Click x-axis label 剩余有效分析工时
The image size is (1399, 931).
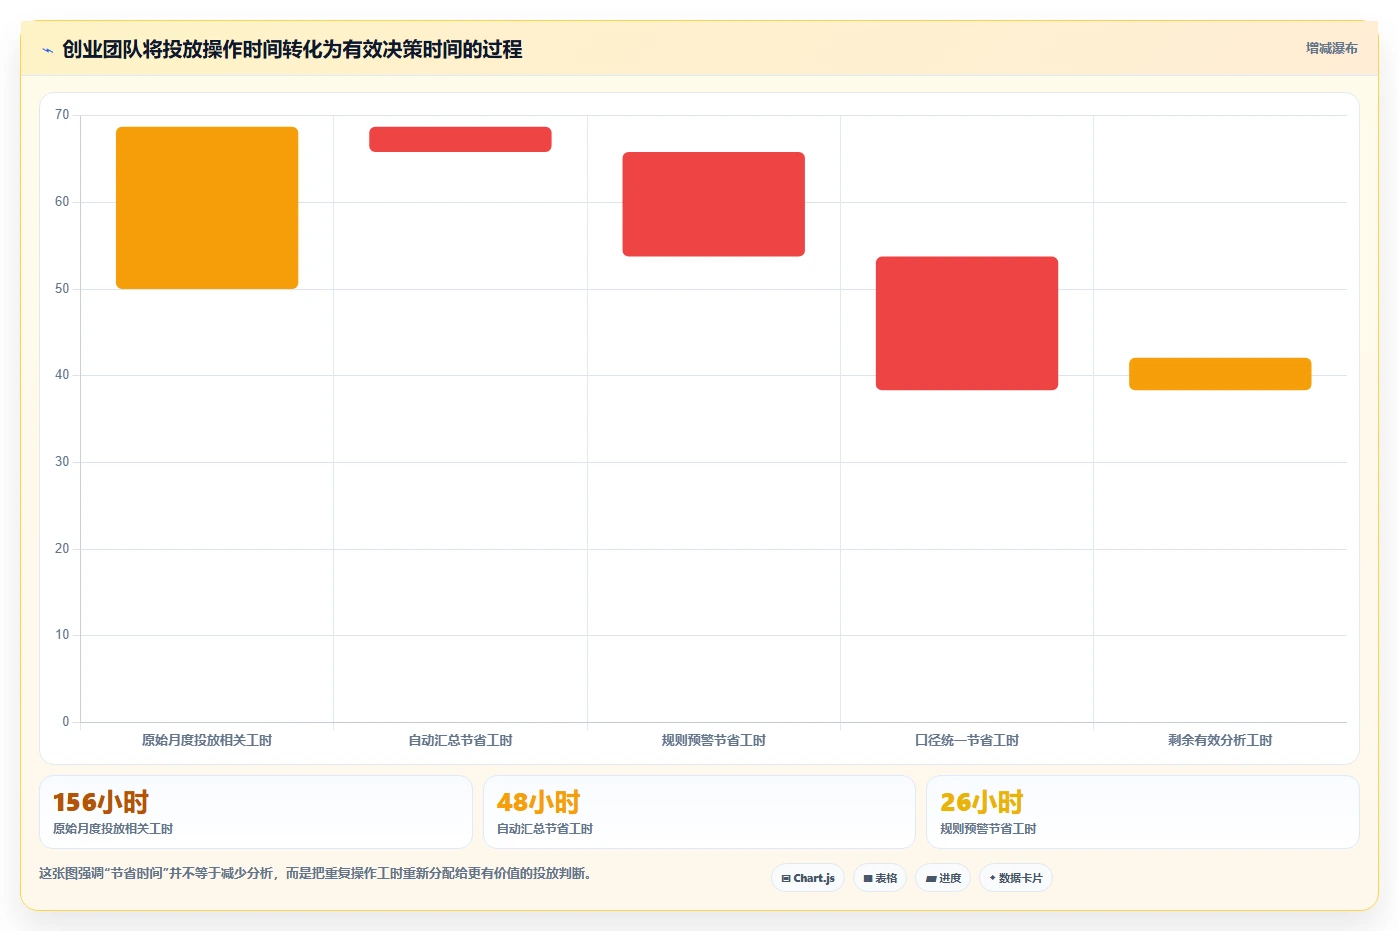[x=1220, y=740]
